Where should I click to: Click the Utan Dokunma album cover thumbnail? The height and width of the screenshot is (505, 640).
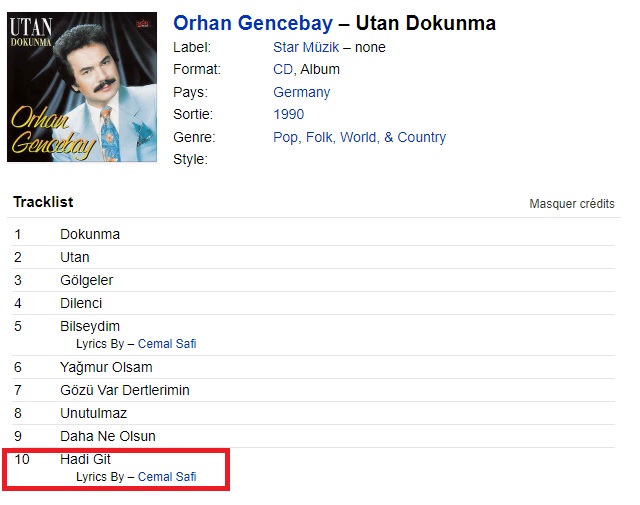pyautogui.click(x=82, y=87)
